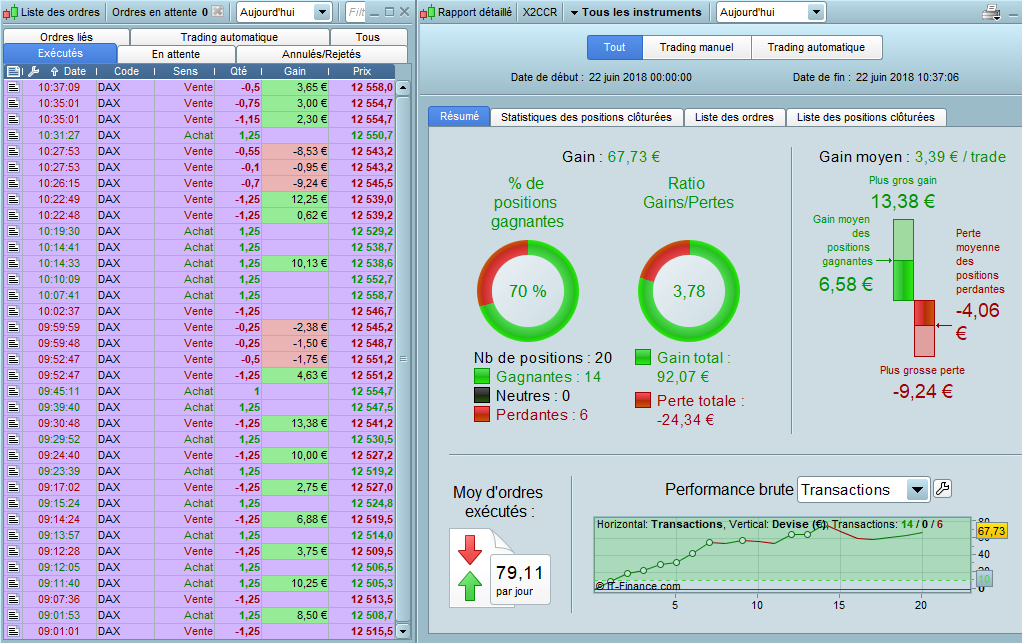Open the En attente tab

tap(176, 54)
